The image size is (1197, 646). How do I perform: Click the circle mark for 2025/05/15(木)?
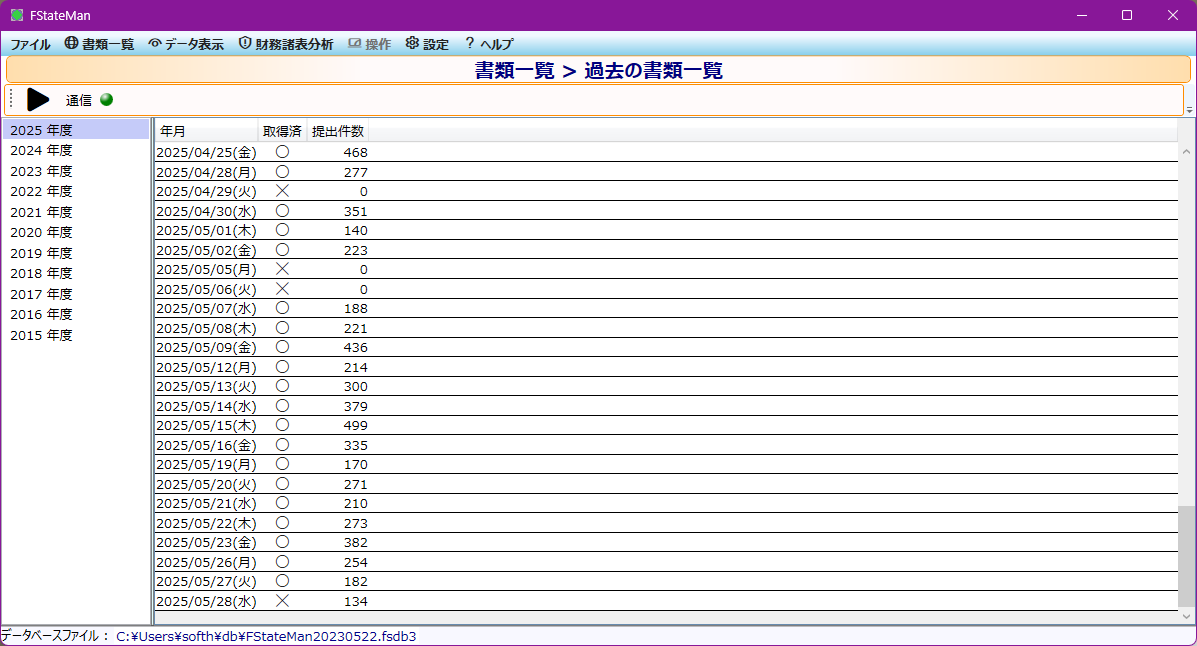pyautogui.click(x=282, y=425)
